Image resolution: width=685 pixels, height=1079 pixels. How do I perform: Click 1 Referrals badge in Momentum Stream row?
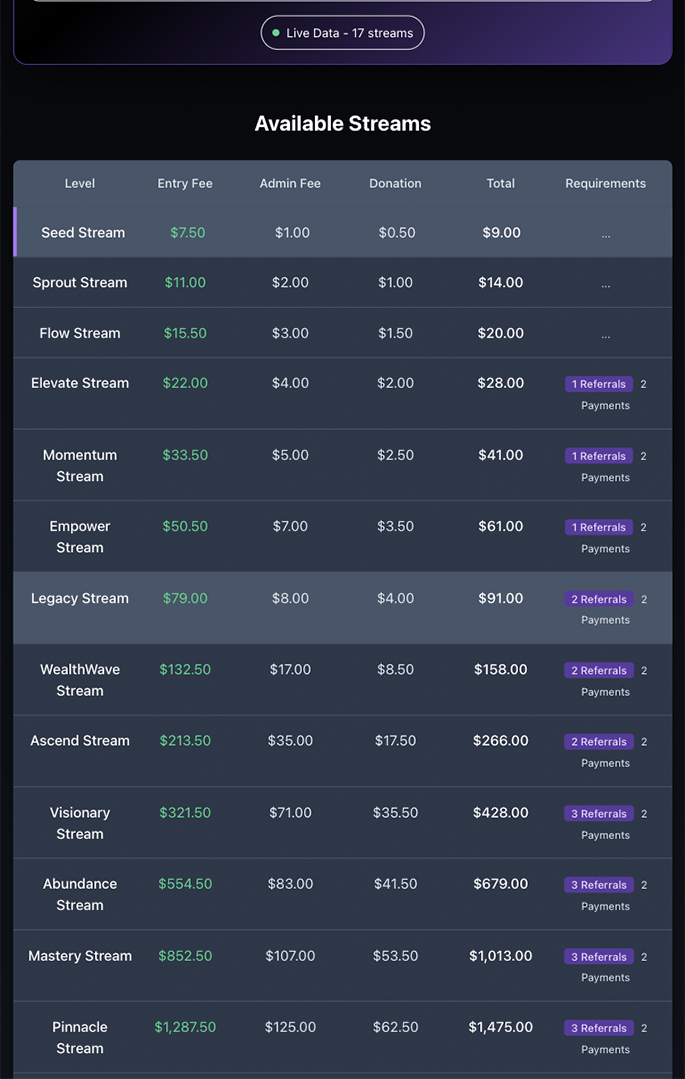[x=598, y=456]
